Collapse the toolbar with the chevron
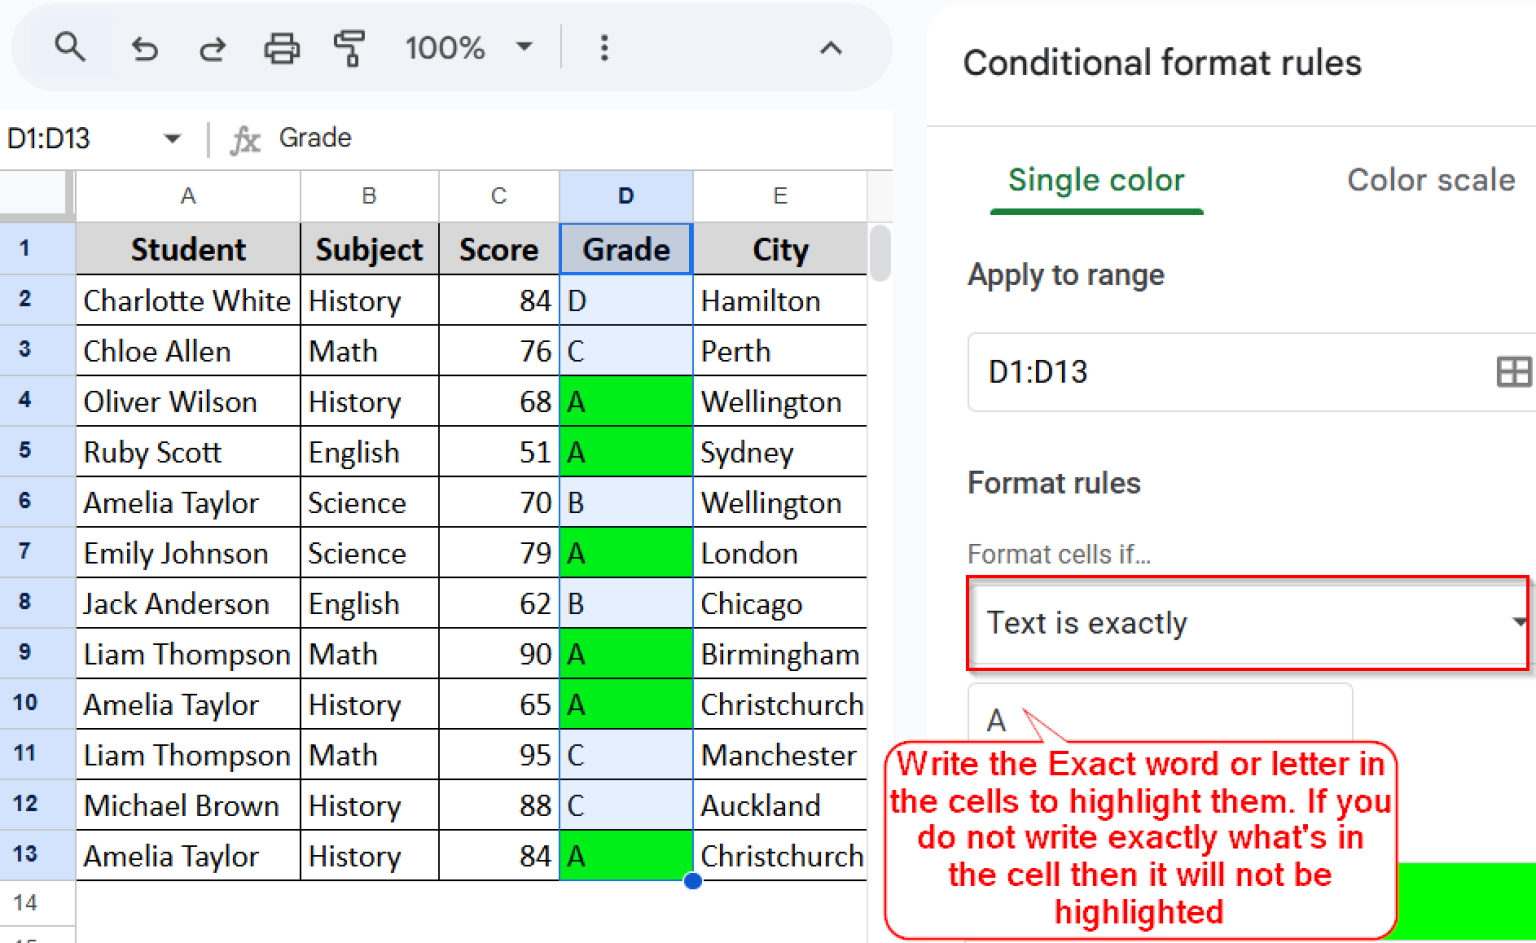The image size is (1536, 943). [831, 47]
